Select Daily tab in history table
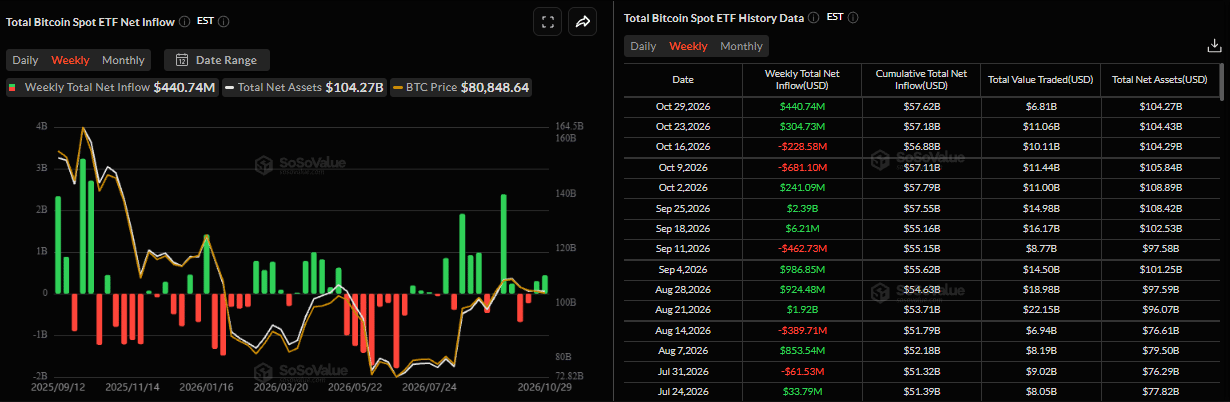The width and height of the screenshot is (1230, 402). pos(643,46)
